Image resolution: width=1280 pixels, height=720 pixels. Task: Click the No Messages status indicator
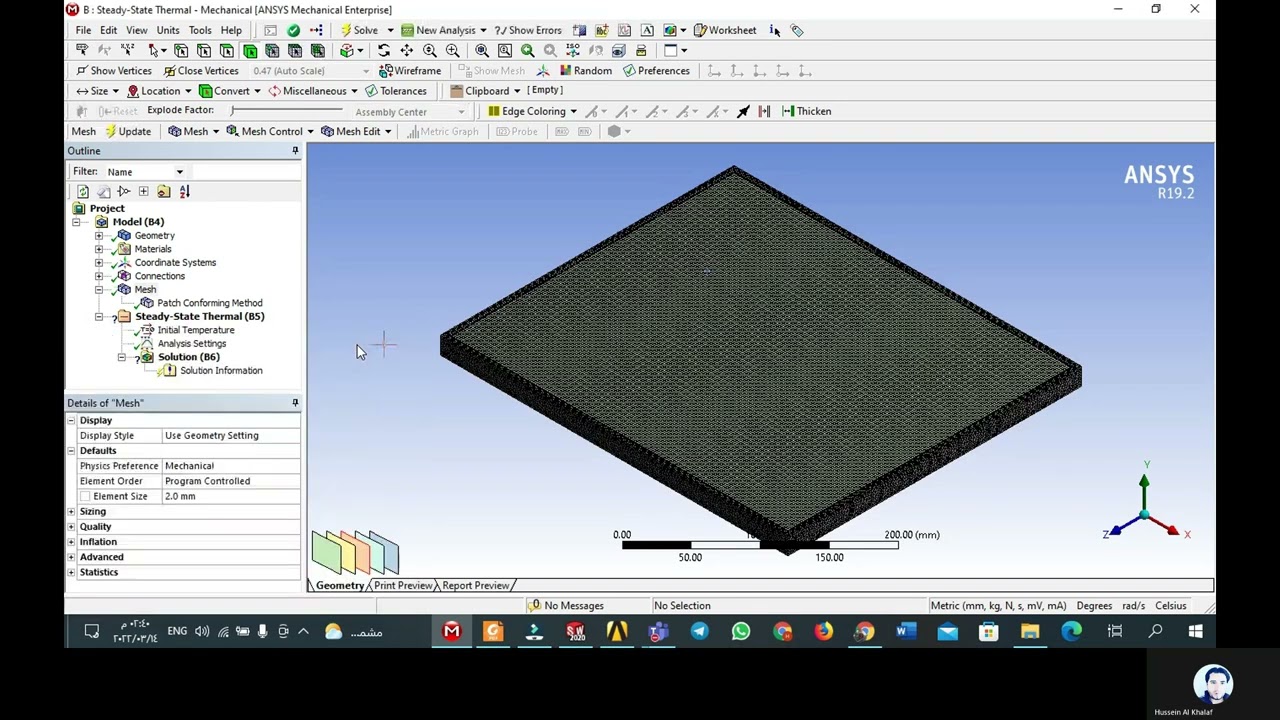566,606
